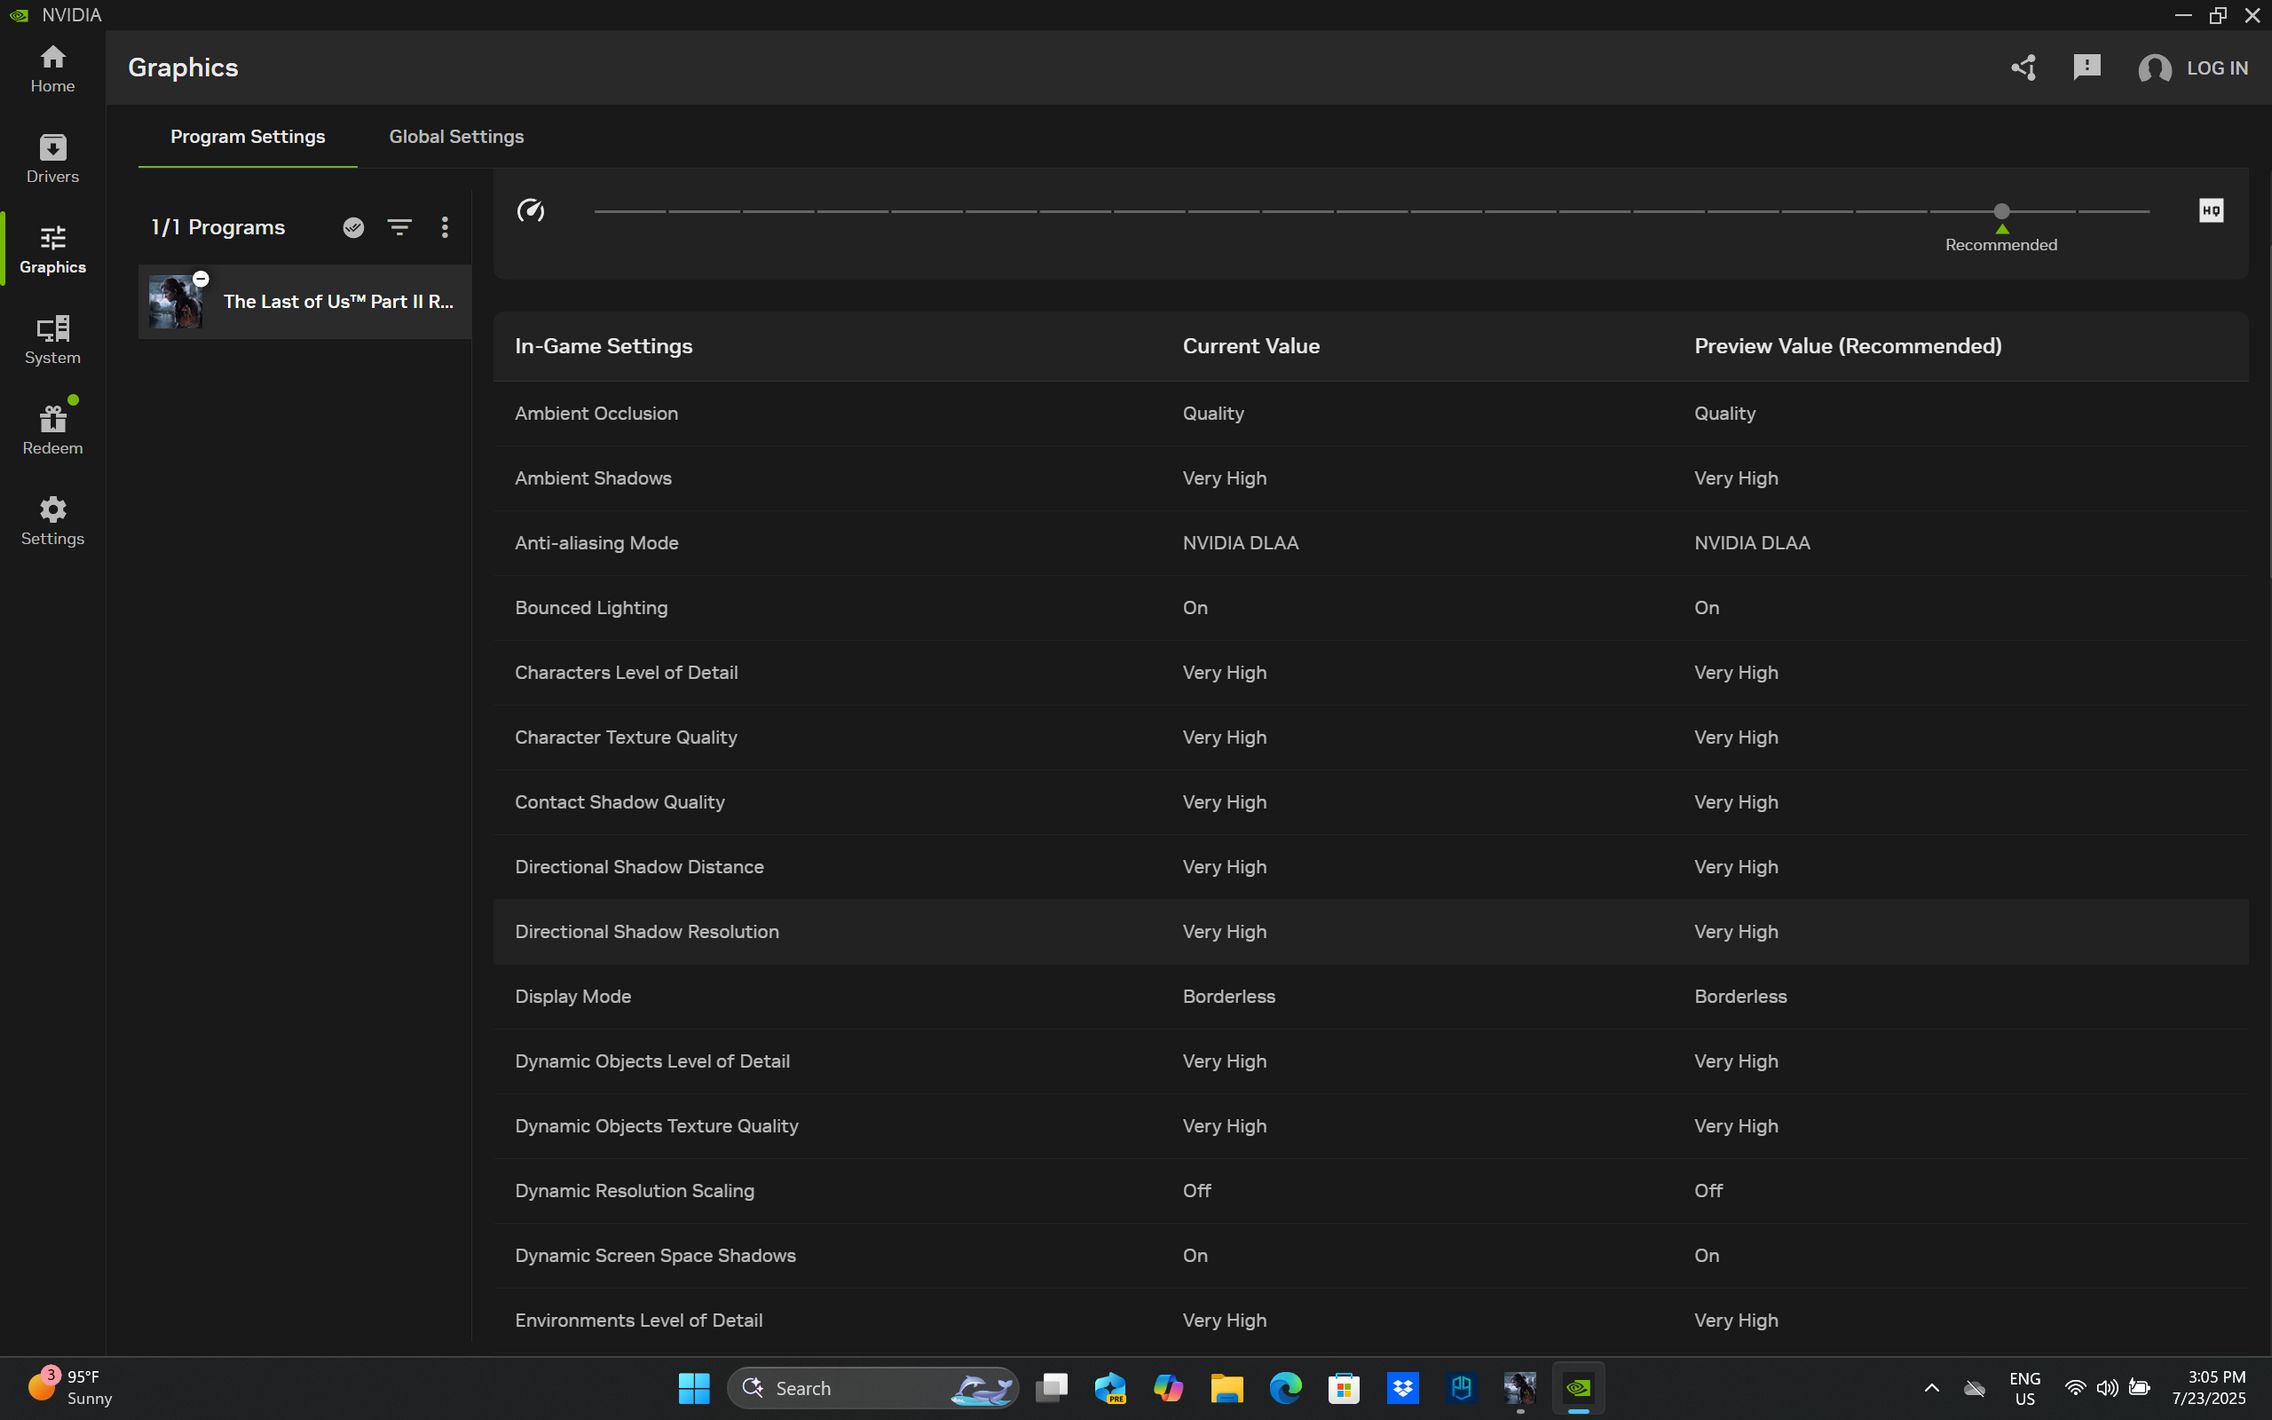This screenshot has width=2272, height=1420.
Task: Open the feedback exclamation icon
Action: pos(2086,68)
